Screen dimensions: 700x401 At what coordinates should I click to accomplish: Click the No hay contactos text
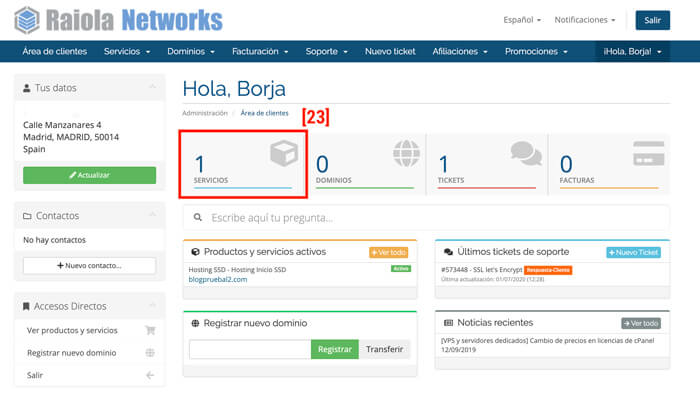coord(54,240)
